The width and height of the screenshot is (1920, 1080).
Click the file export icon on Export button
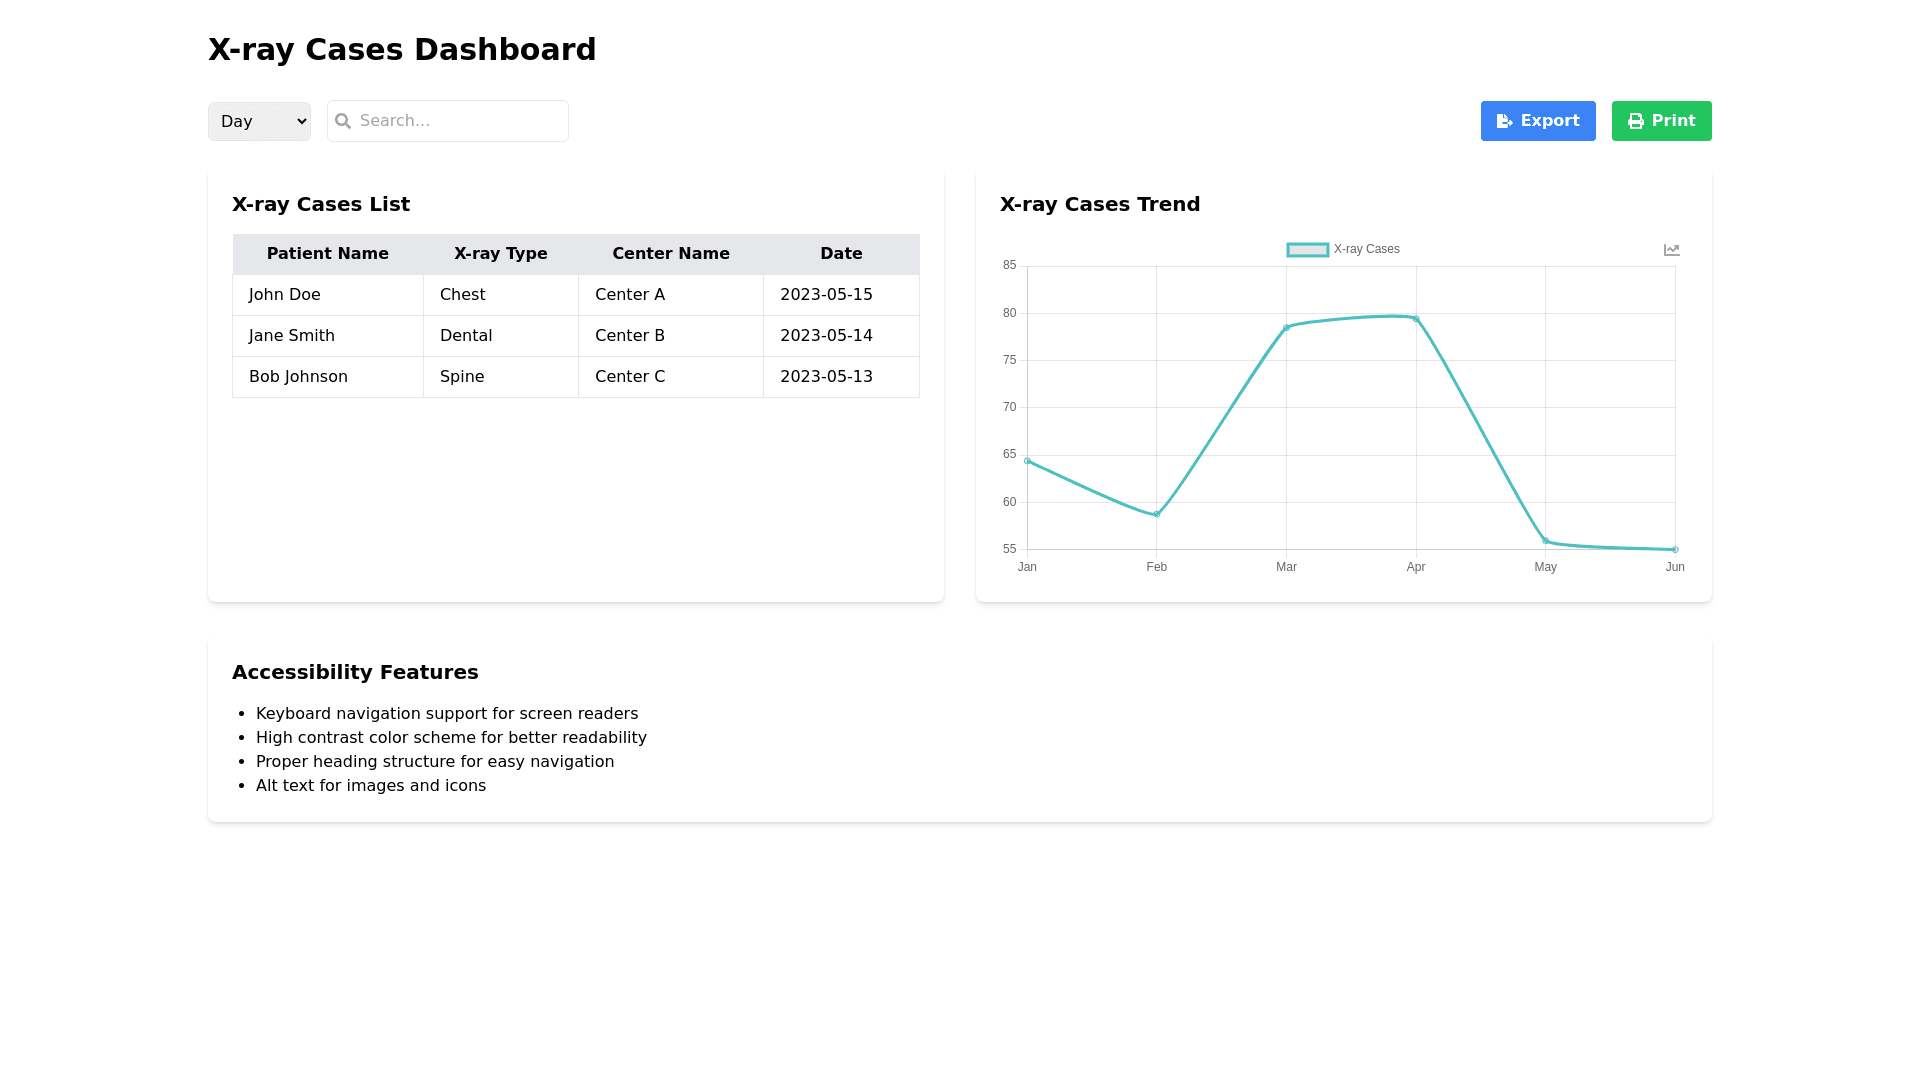(x=1504, y=121)
